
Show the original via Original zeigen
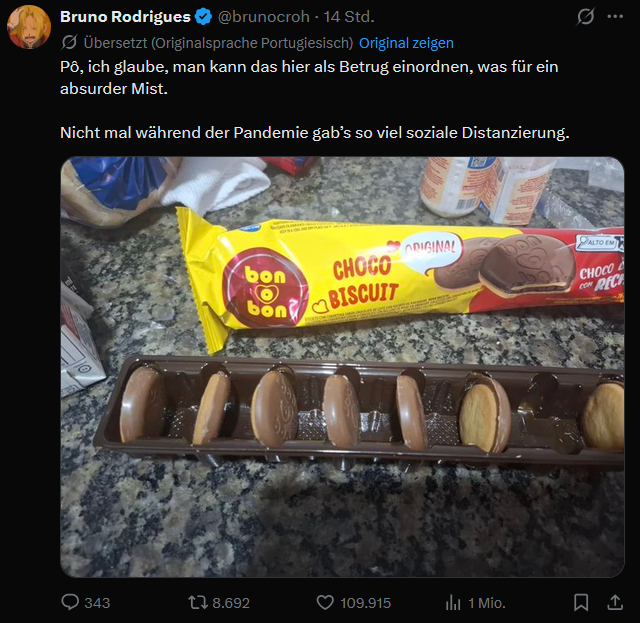(x=406, y=43)
